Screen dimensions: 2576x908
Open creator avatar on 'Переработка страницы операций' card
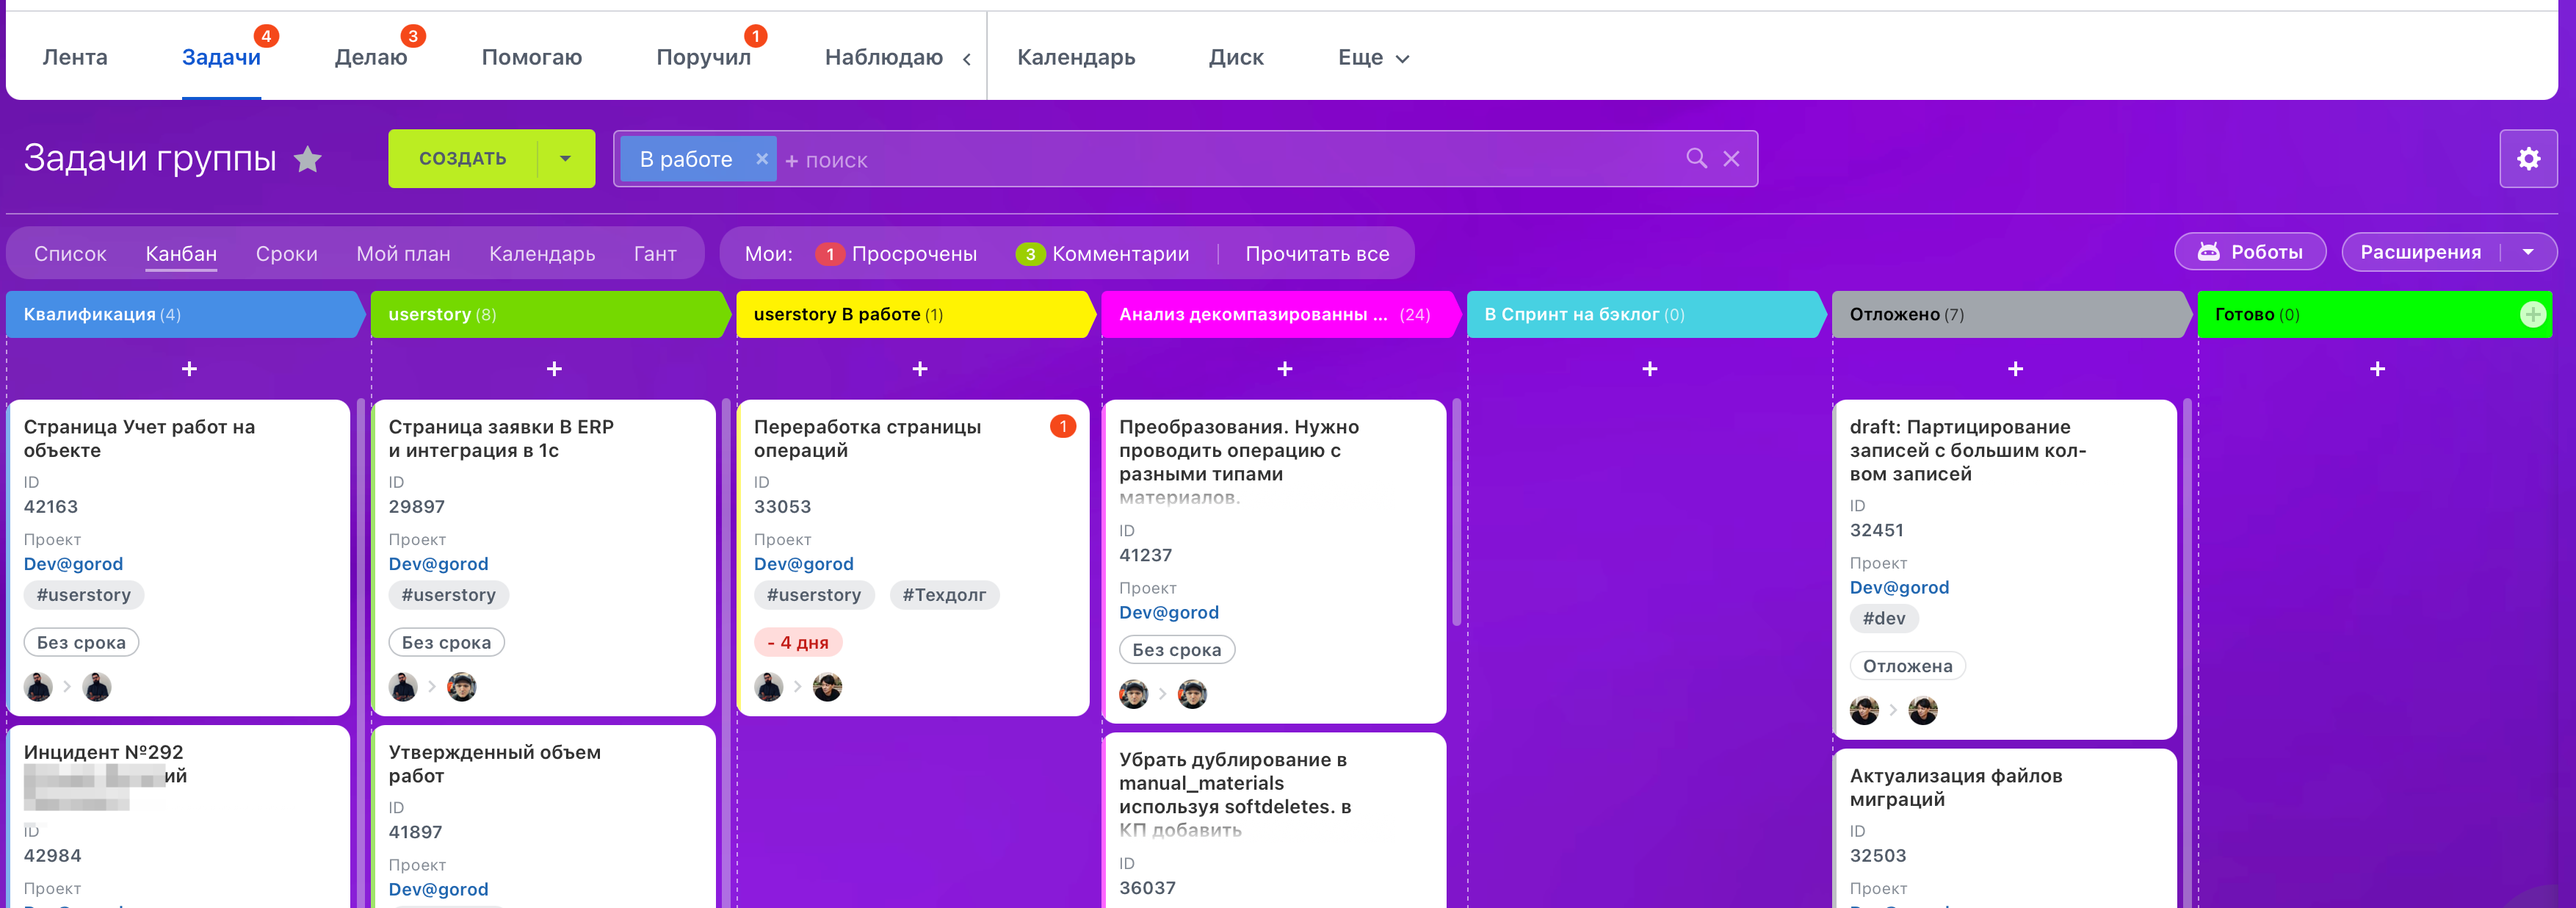768,687
